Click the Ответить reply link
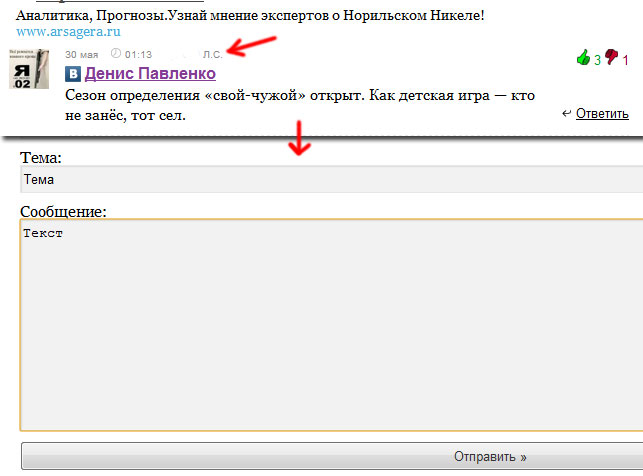 (602, 113)
